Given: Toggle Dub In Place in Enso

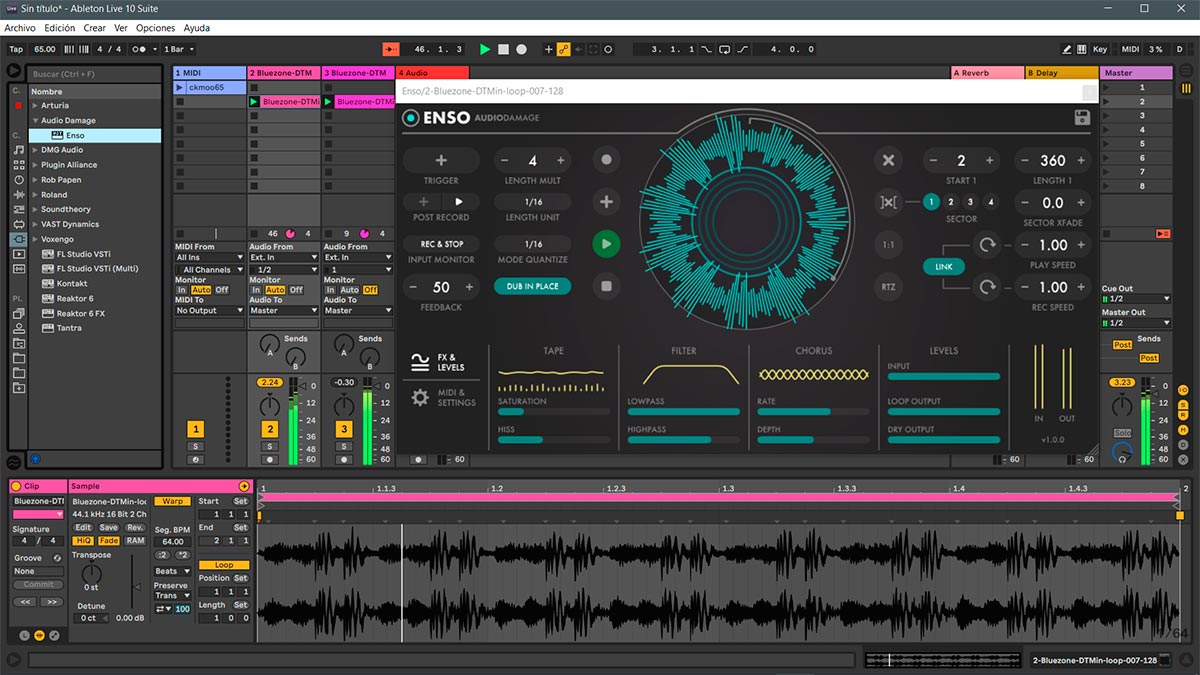Looking at the screenshot, I should tap(533, 286).
